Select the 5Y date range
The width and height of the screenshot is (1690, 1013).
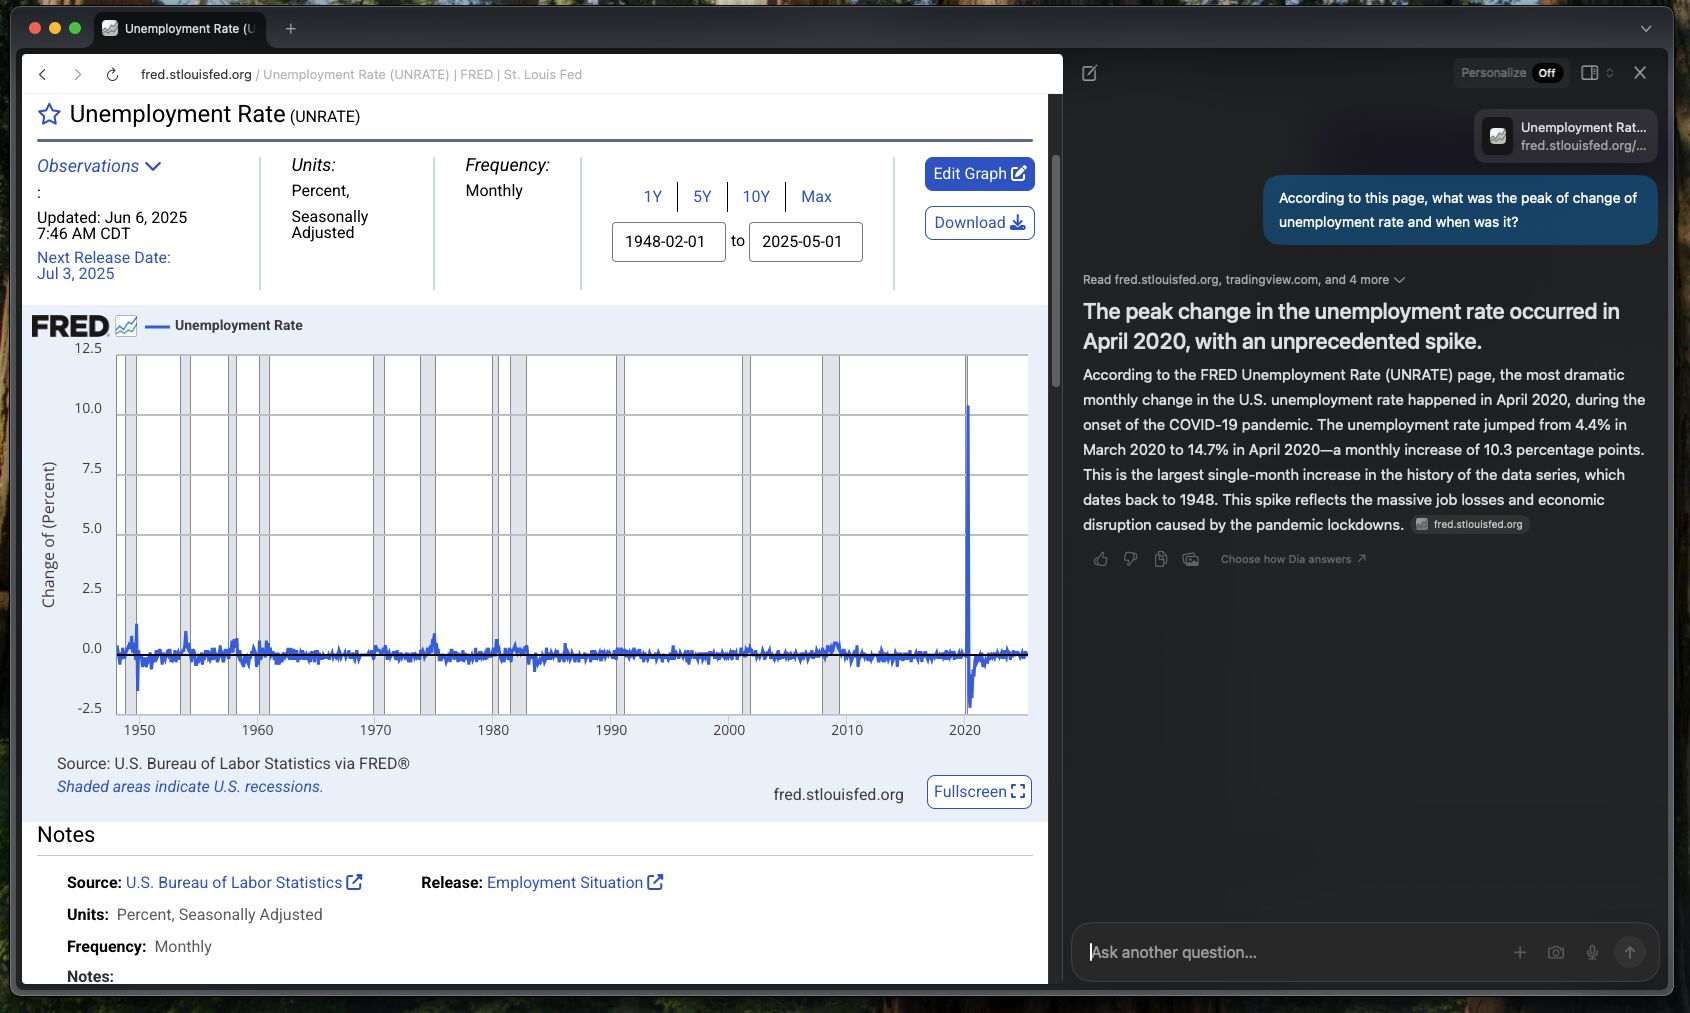click(702, 197)
